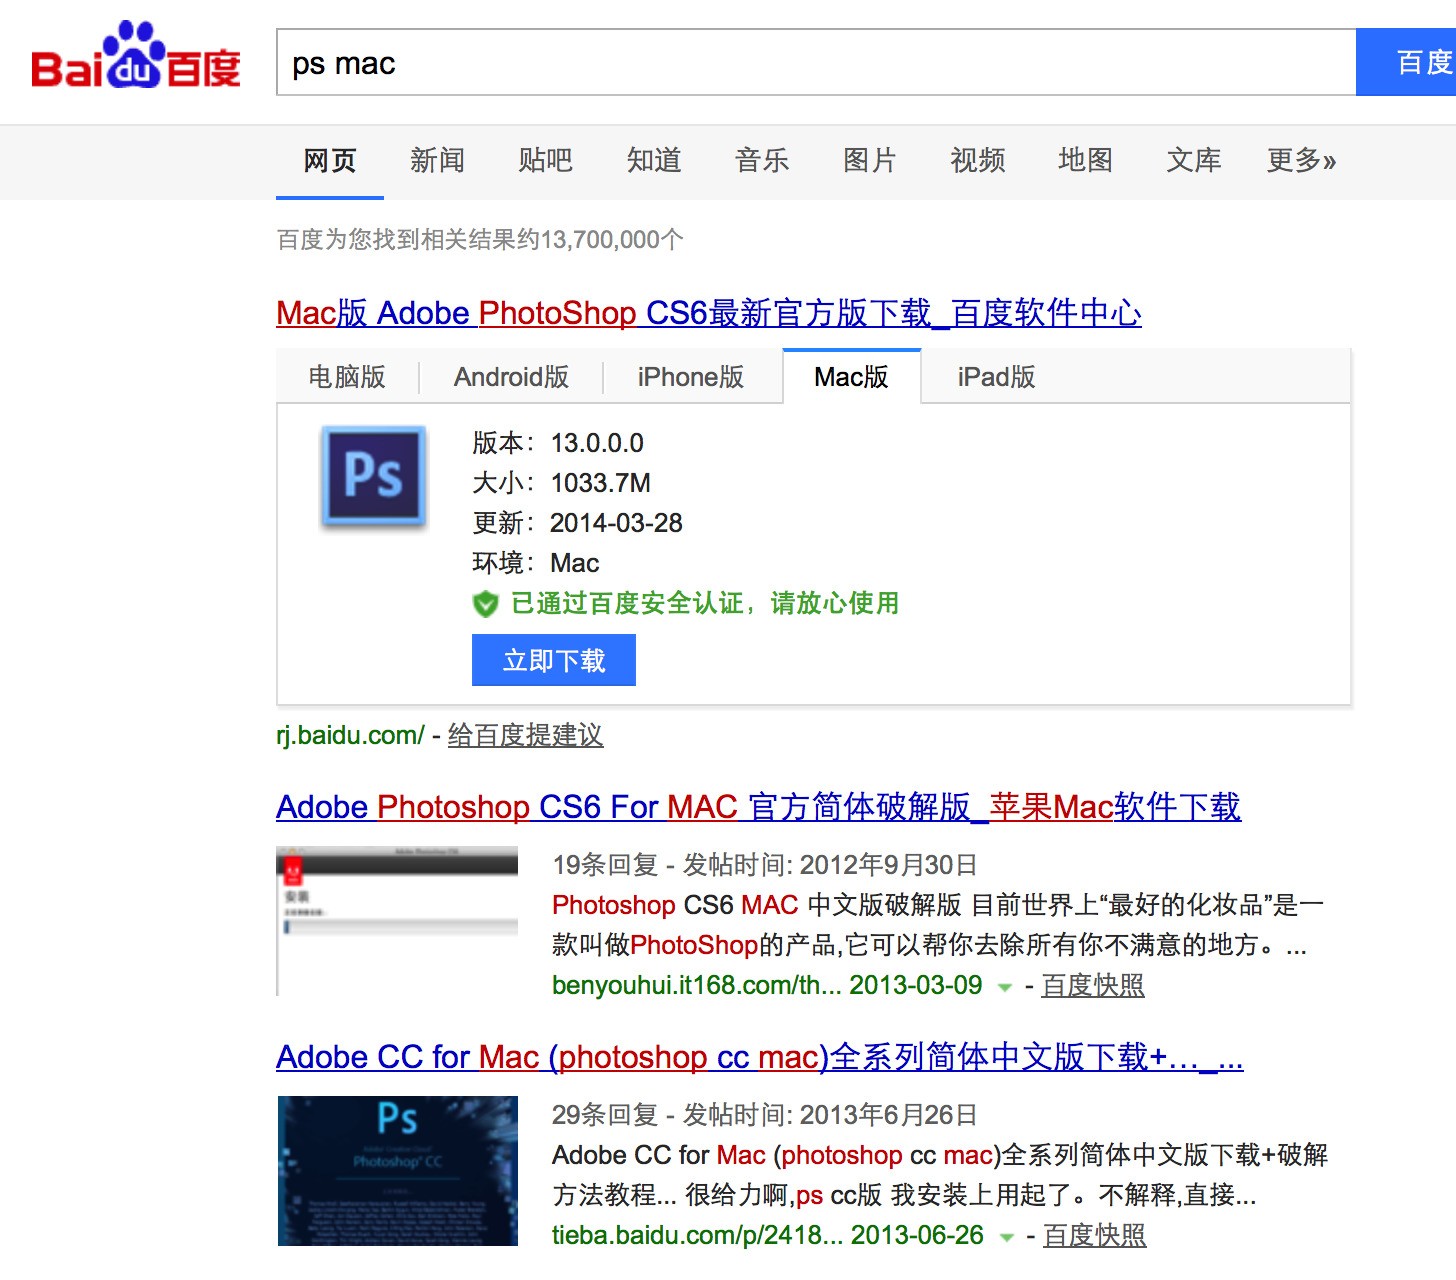Expand the 更多» navigation menu
The width and height of the screenshot is (1456, 1280).
click(x=1301, y=160)
